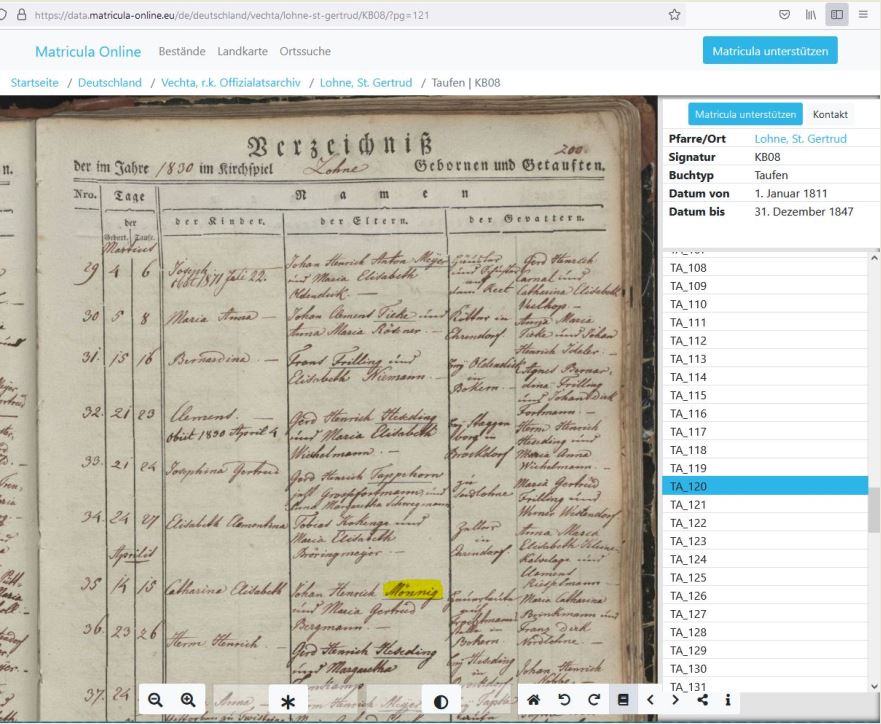Rotate image clockwise

click(594, 700)
